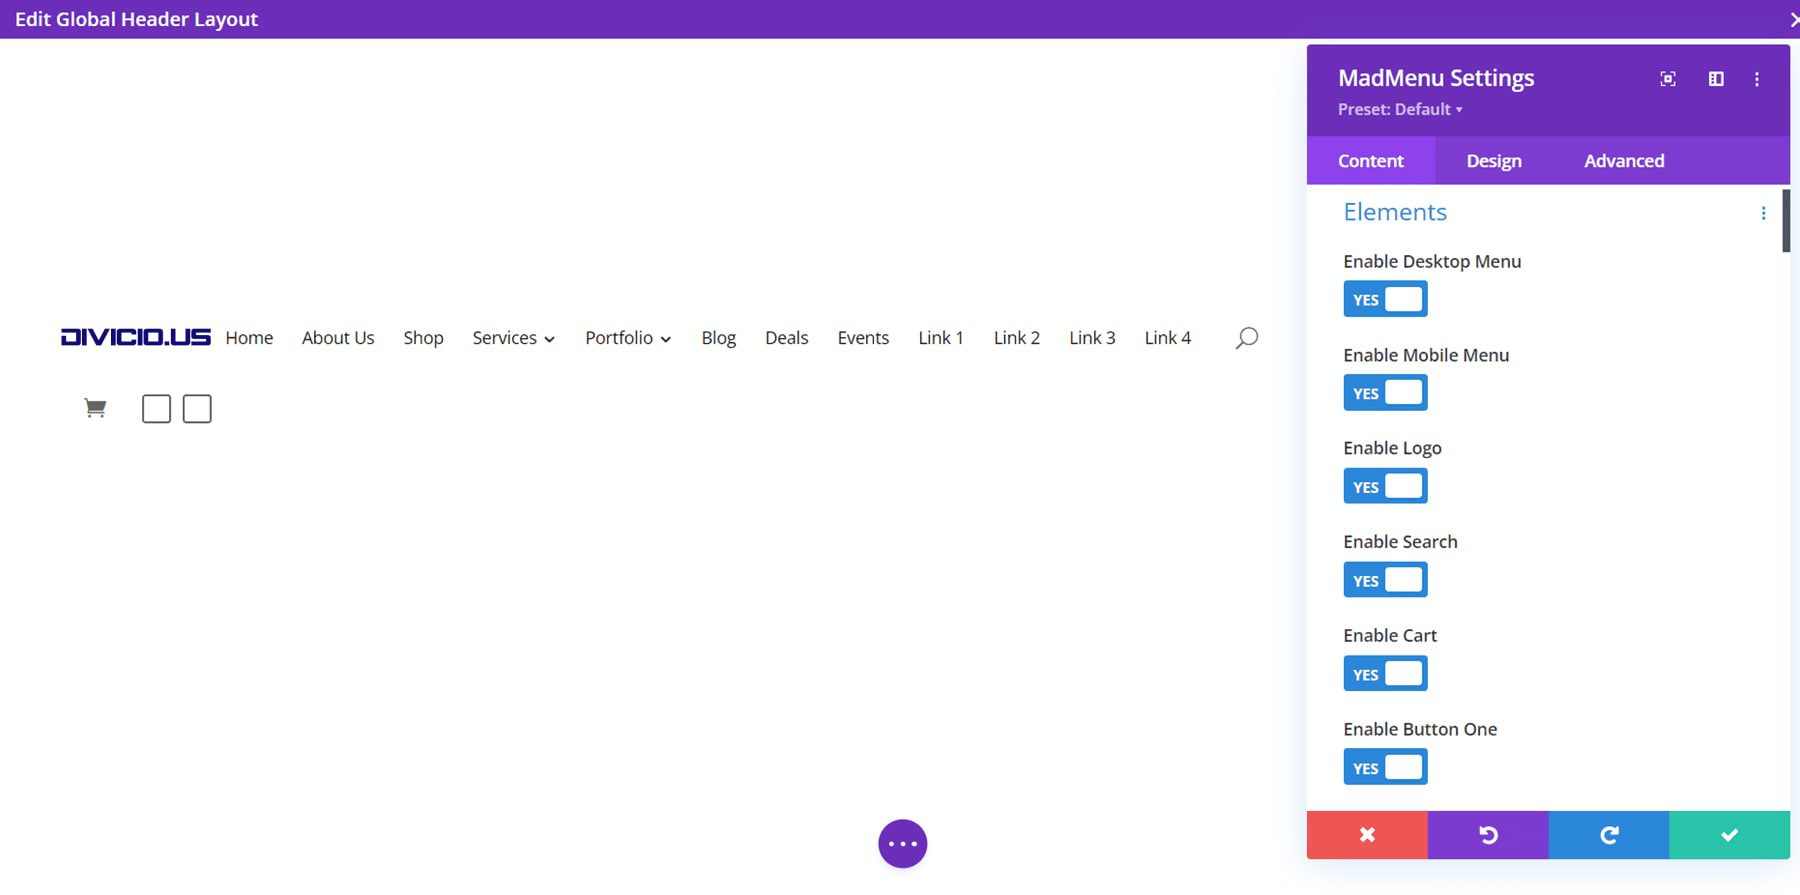
Task: Click the second empty button box beside cart
Action: coord(197,409)
